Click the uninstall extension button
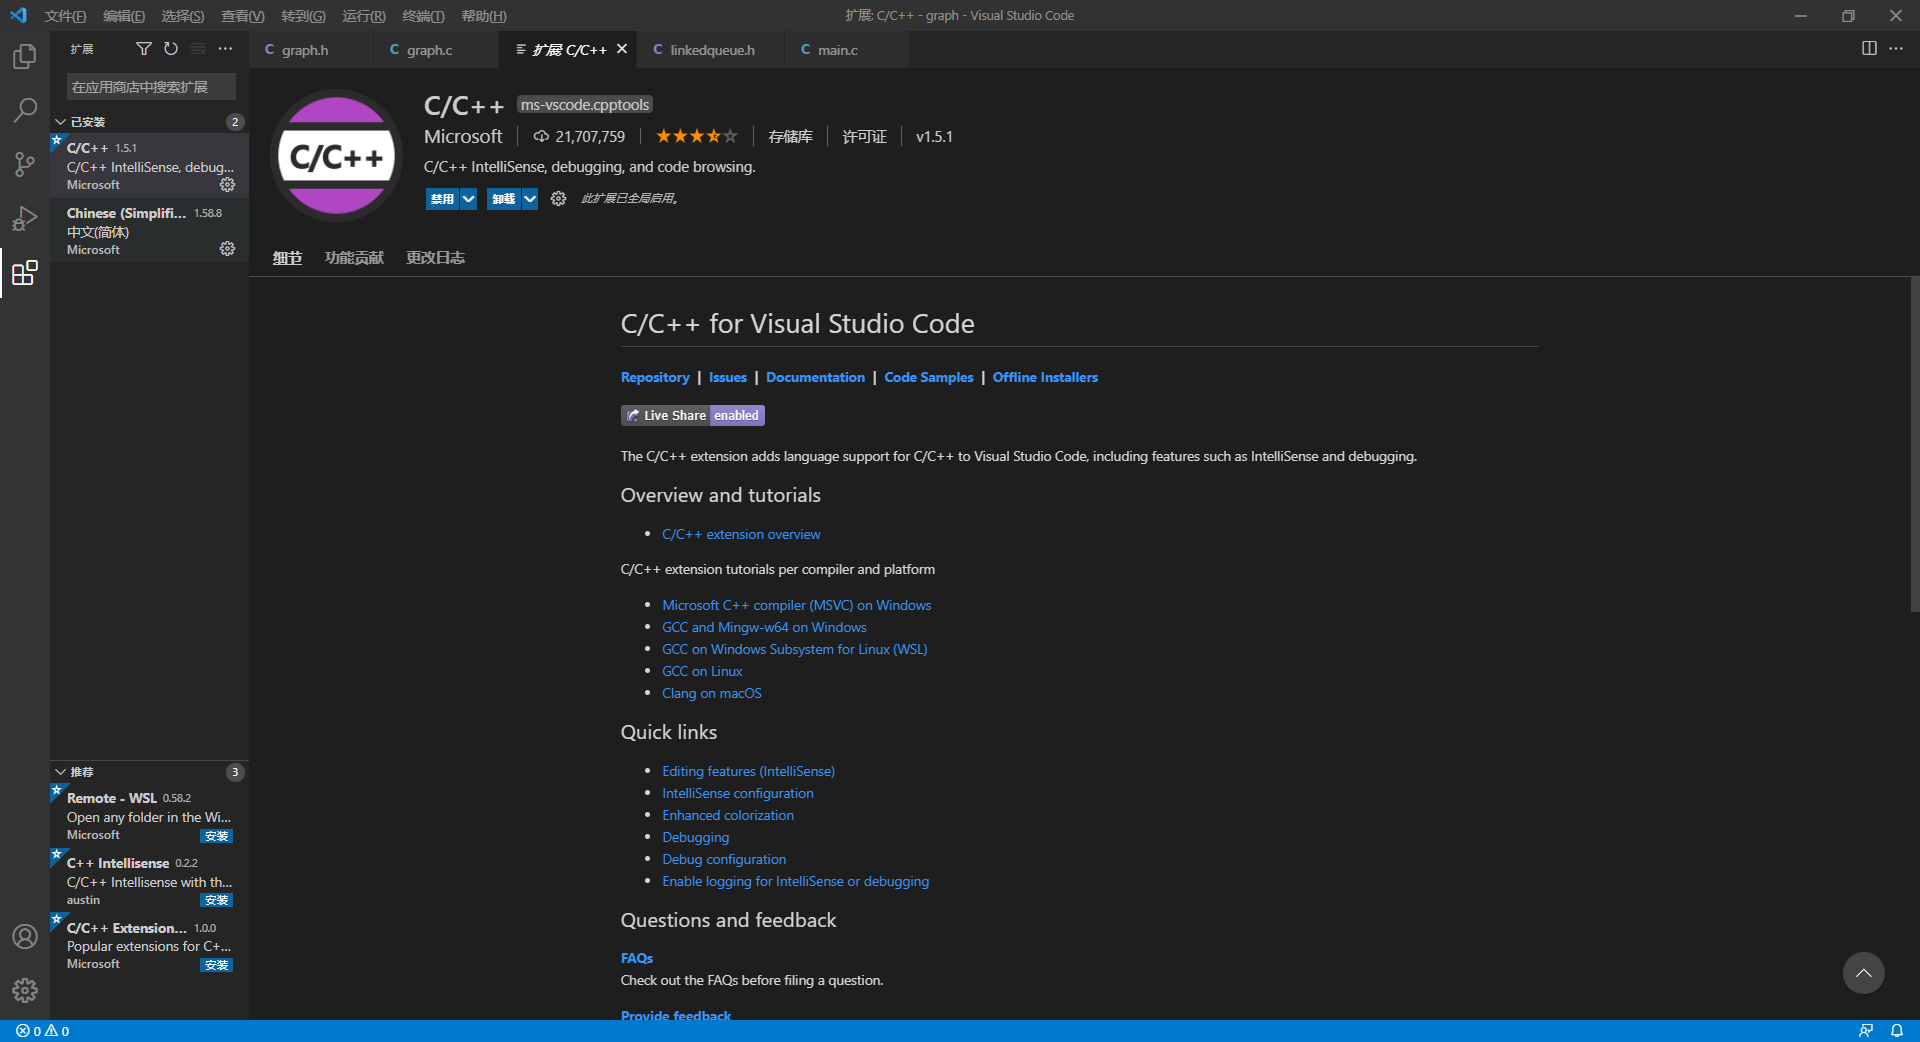Viewport: 1920px width, 1042px height. (504, 199)
